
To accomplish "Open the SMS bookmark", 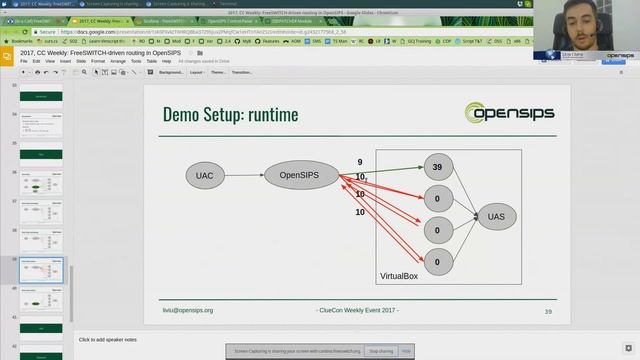I will coord(313,41).
